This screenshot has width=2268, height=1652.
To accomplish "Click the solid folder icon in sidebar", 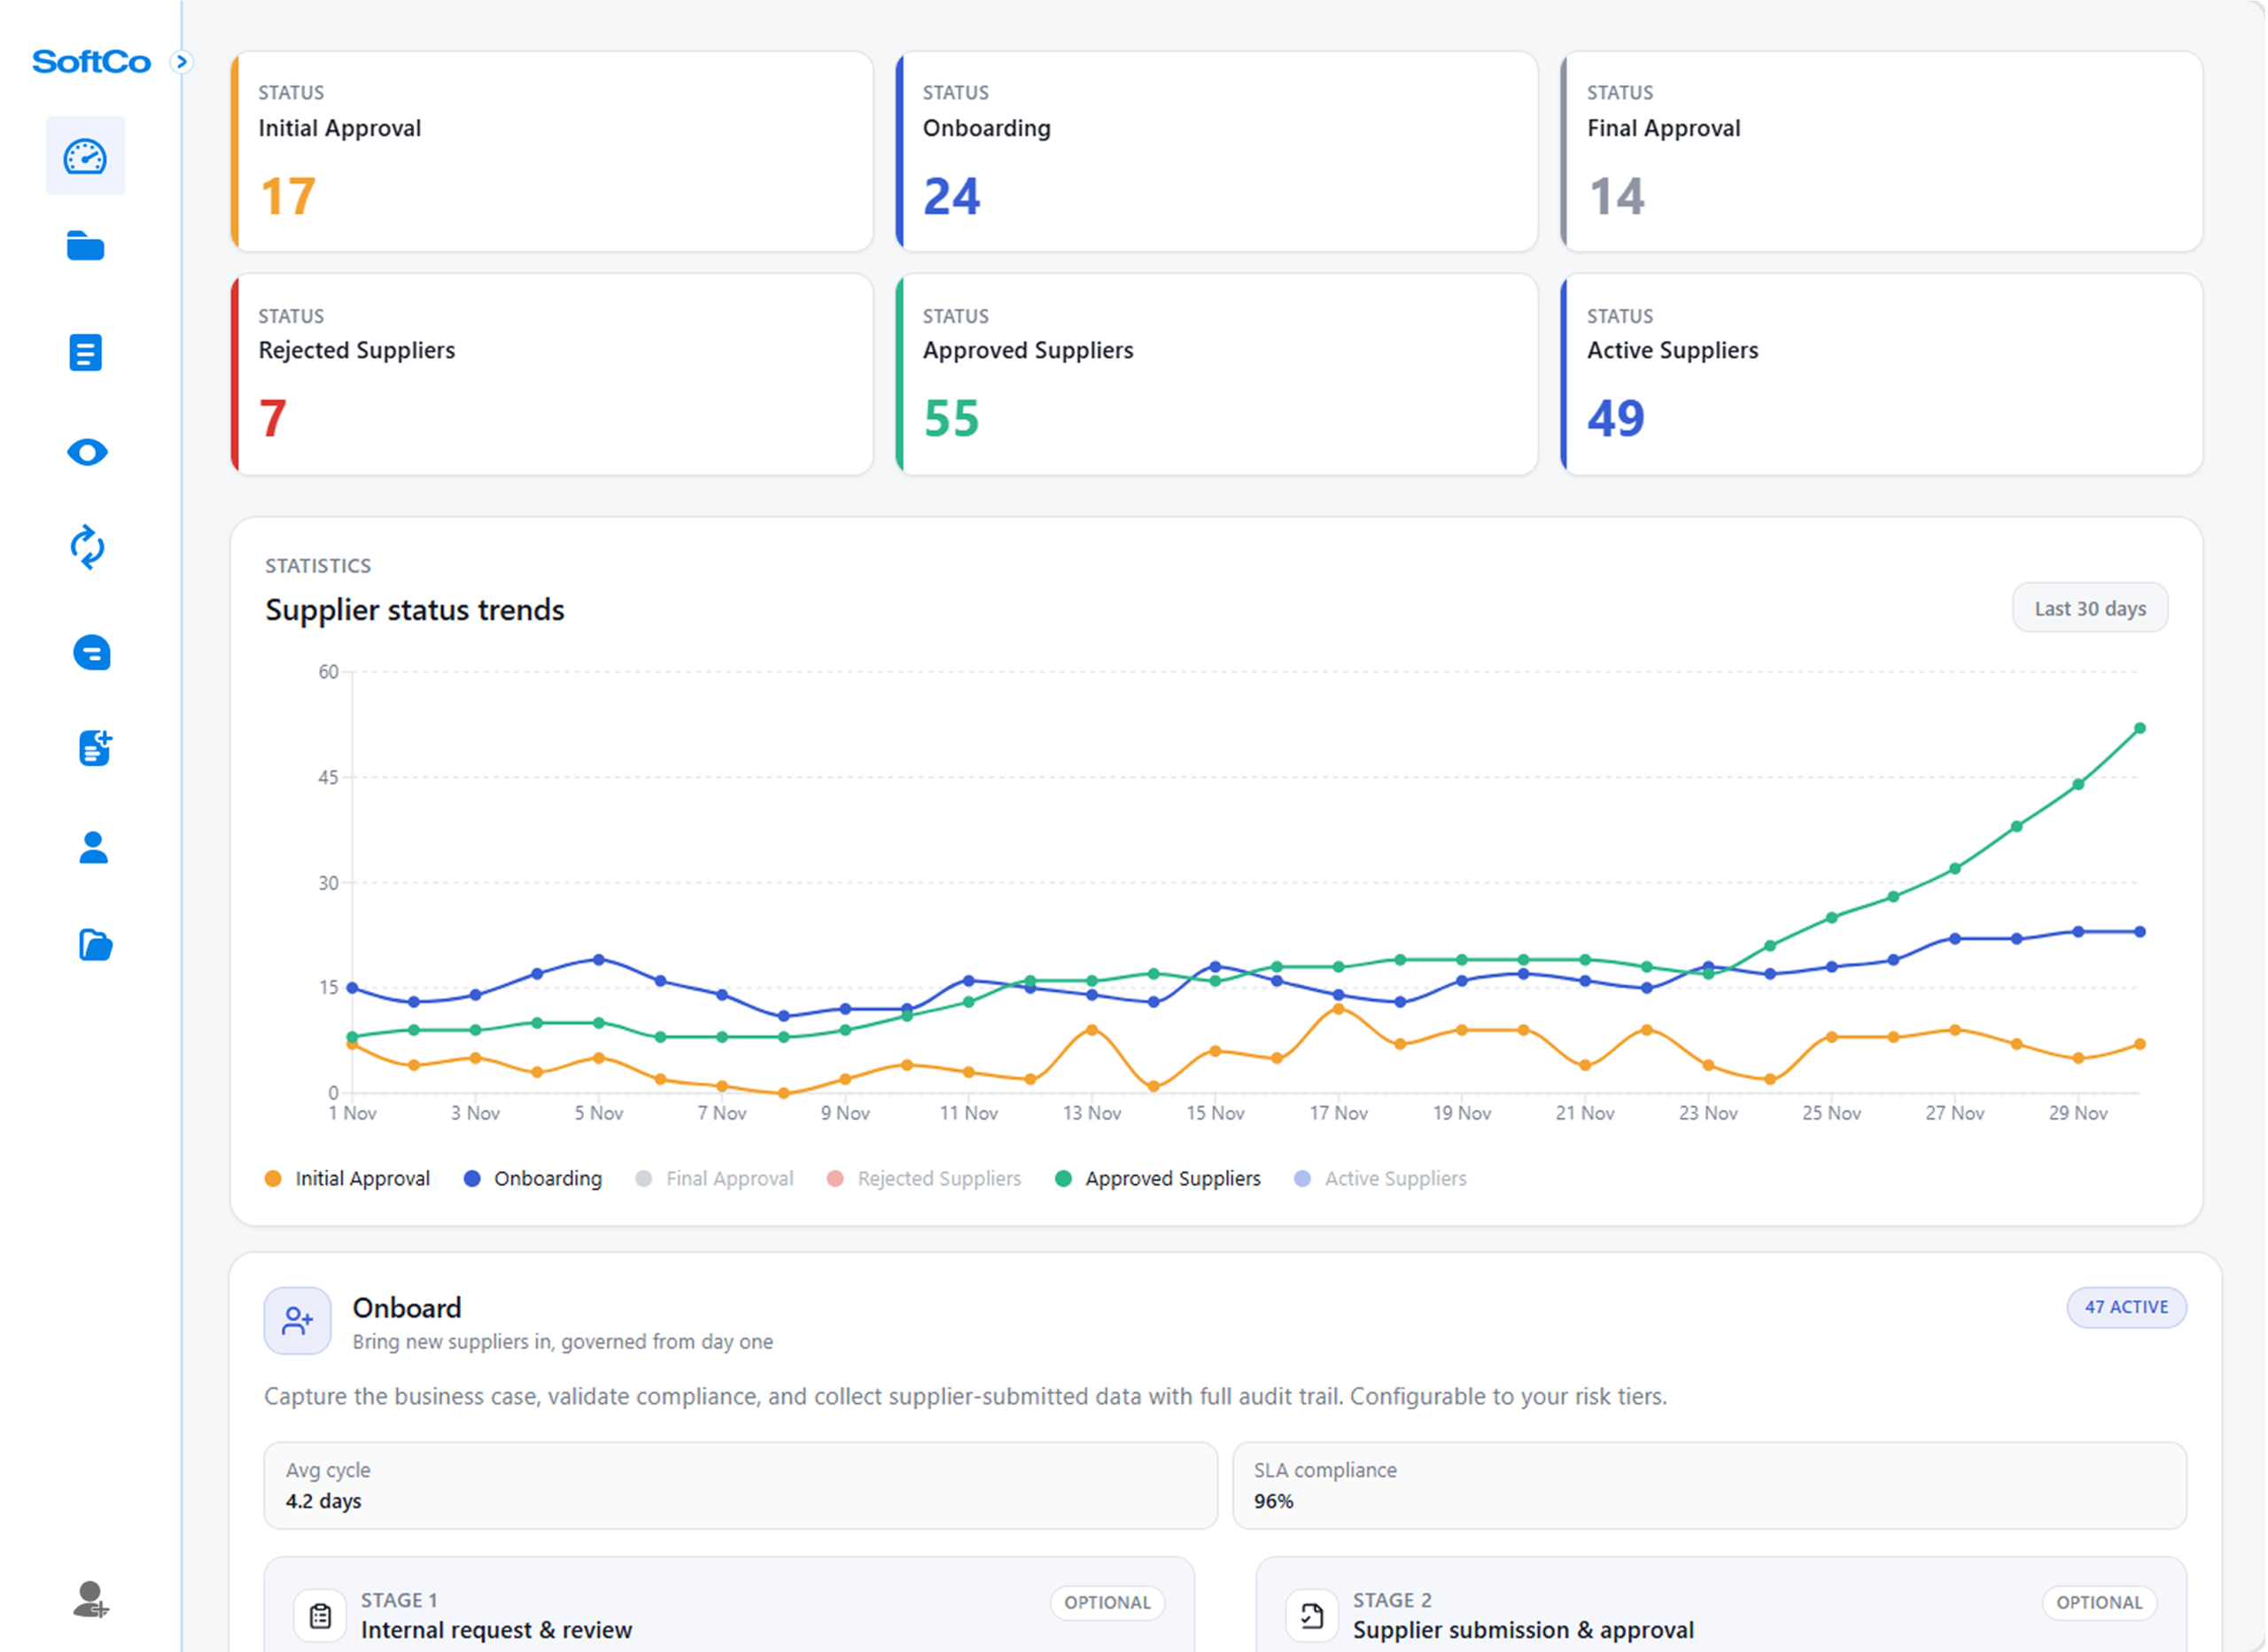I will [x=85, y=246].
